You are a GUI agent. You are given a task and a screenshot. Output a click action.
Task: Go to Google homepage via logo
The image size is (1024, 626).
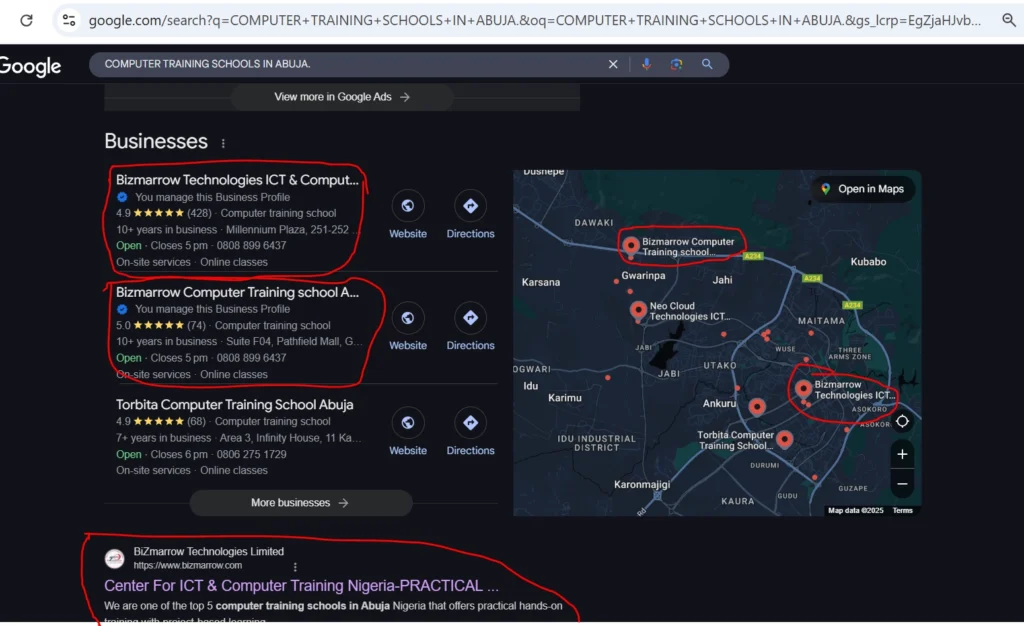point(30,65)
